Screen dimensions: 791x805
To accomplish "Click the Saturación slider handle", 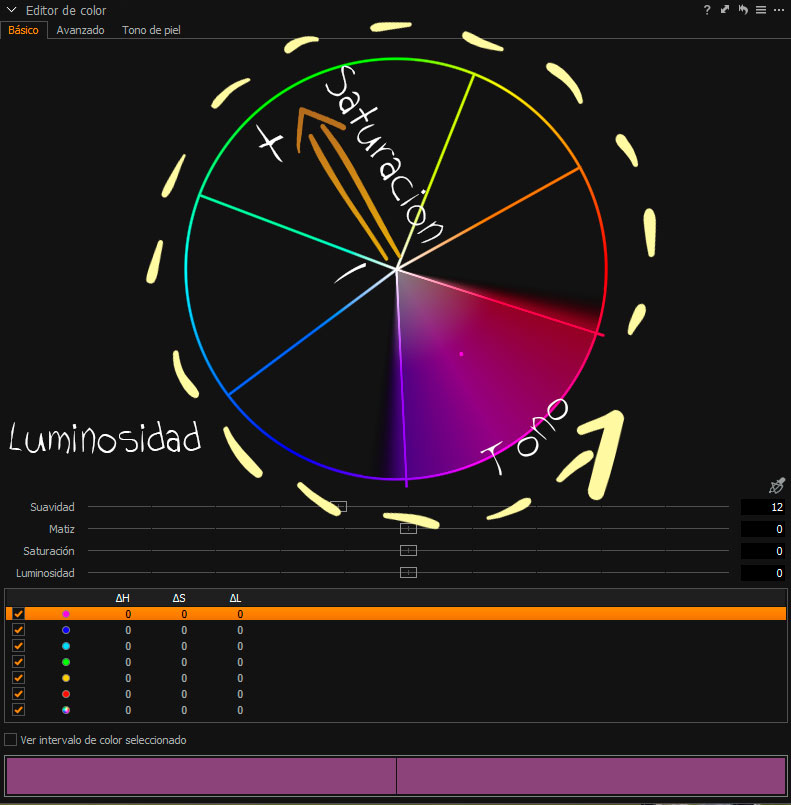I will pyautogui.click(x=408, y=551).
